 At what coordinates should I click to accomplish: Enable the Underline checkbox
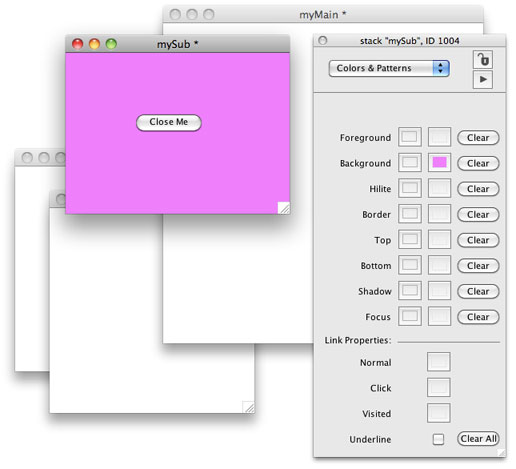(x=438, y=439)
